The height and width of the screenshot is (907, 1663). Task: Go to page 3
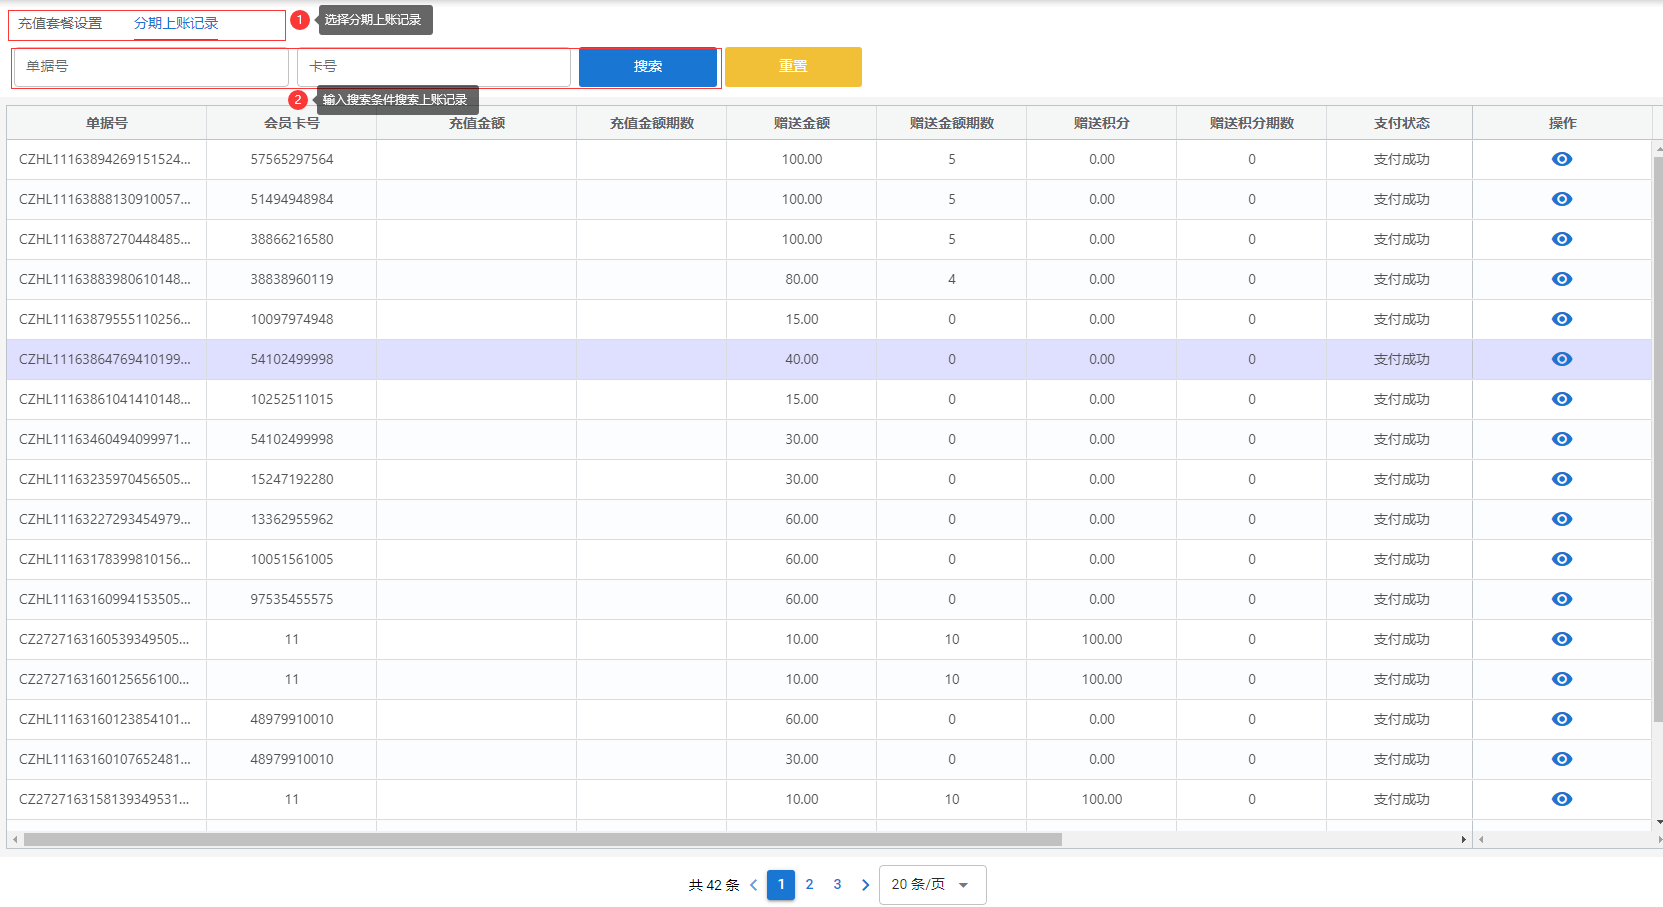point(837,885)
